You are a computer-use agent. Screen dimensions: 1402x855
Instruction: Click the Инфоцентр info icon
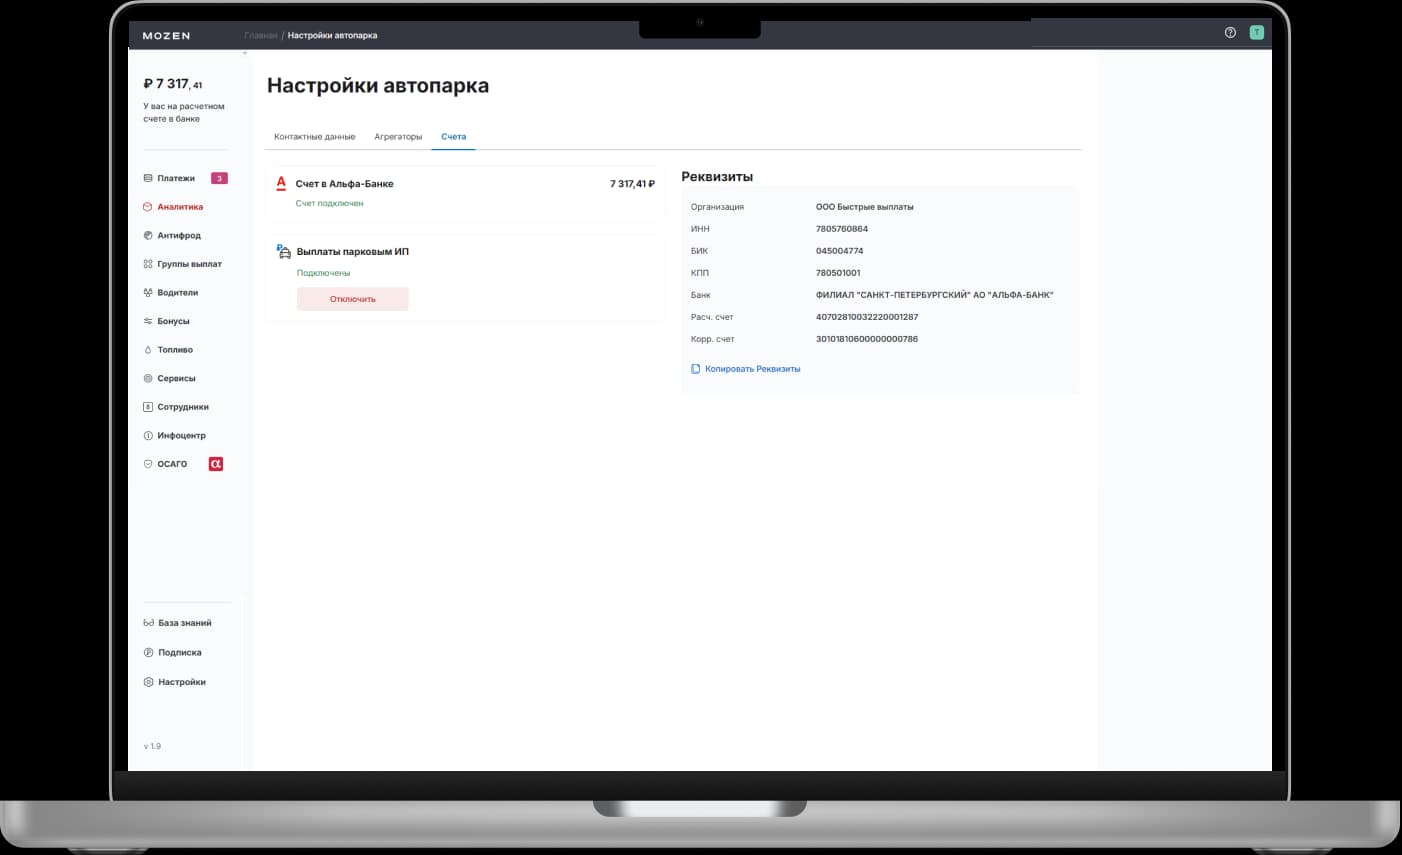tap(148, 436)
